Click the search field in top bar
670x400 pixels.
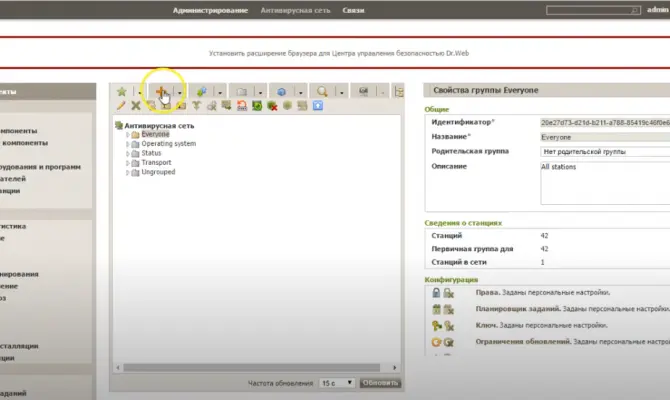593,10
